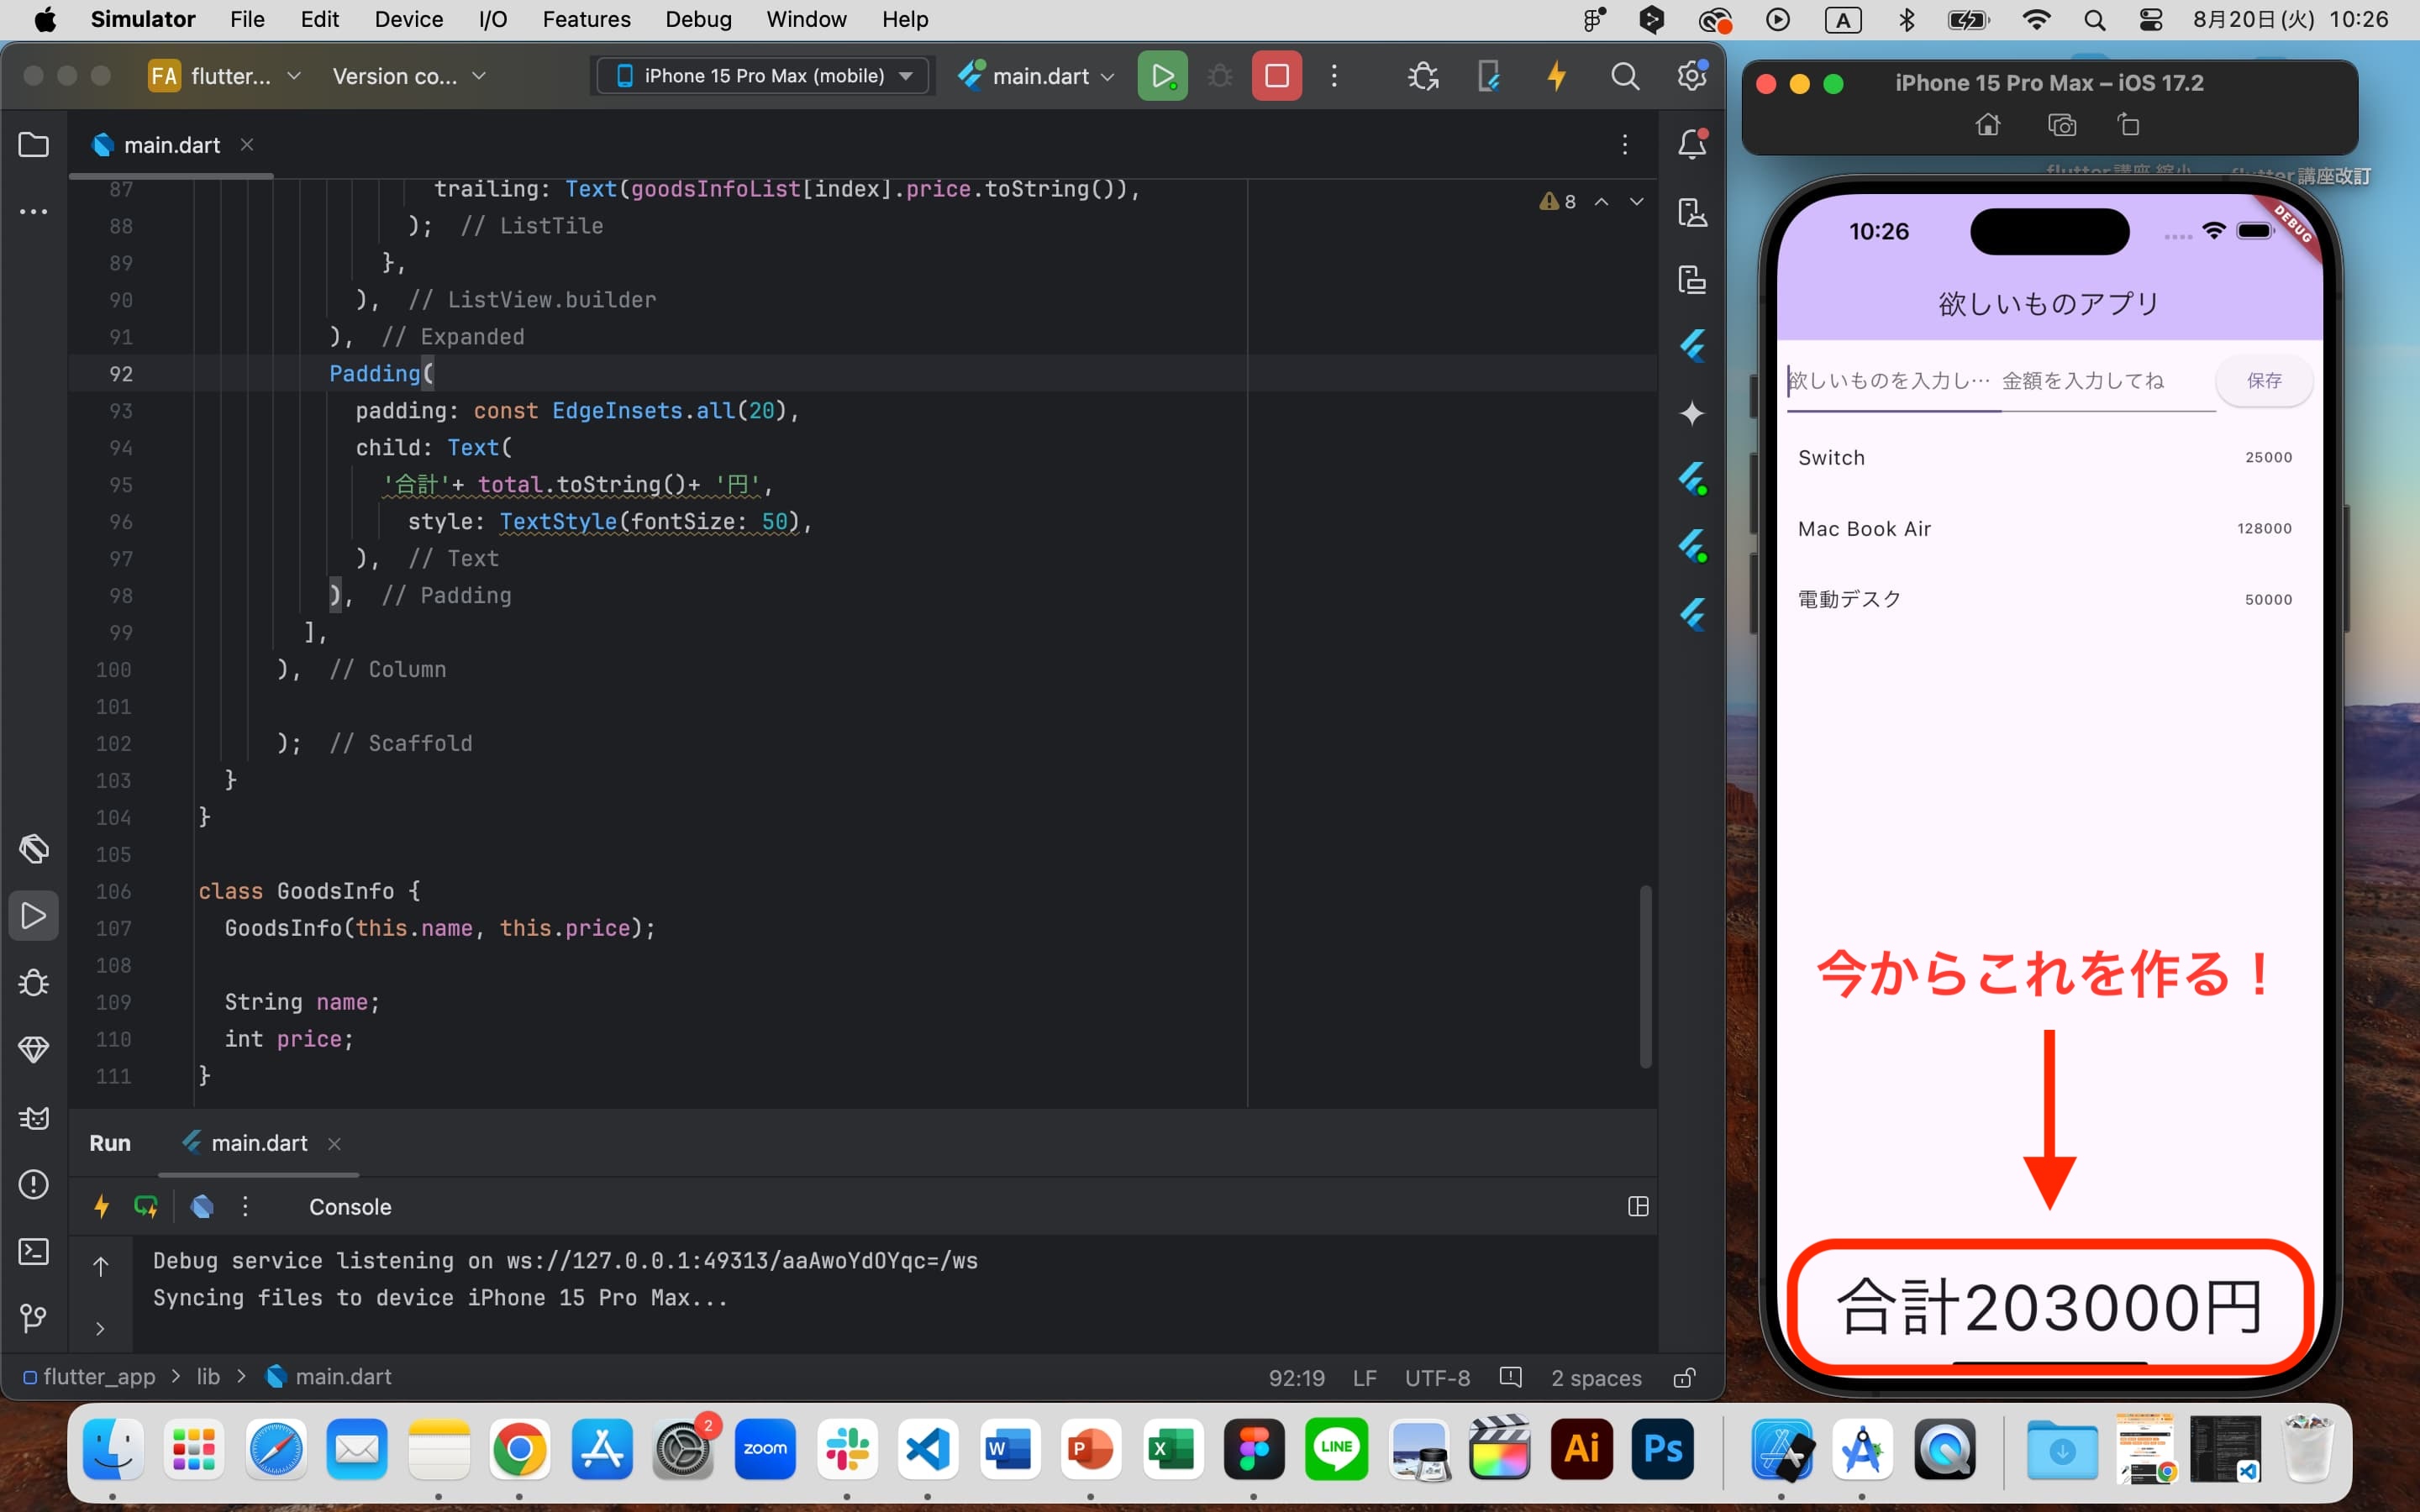Toggle the stop square button

1277,75
